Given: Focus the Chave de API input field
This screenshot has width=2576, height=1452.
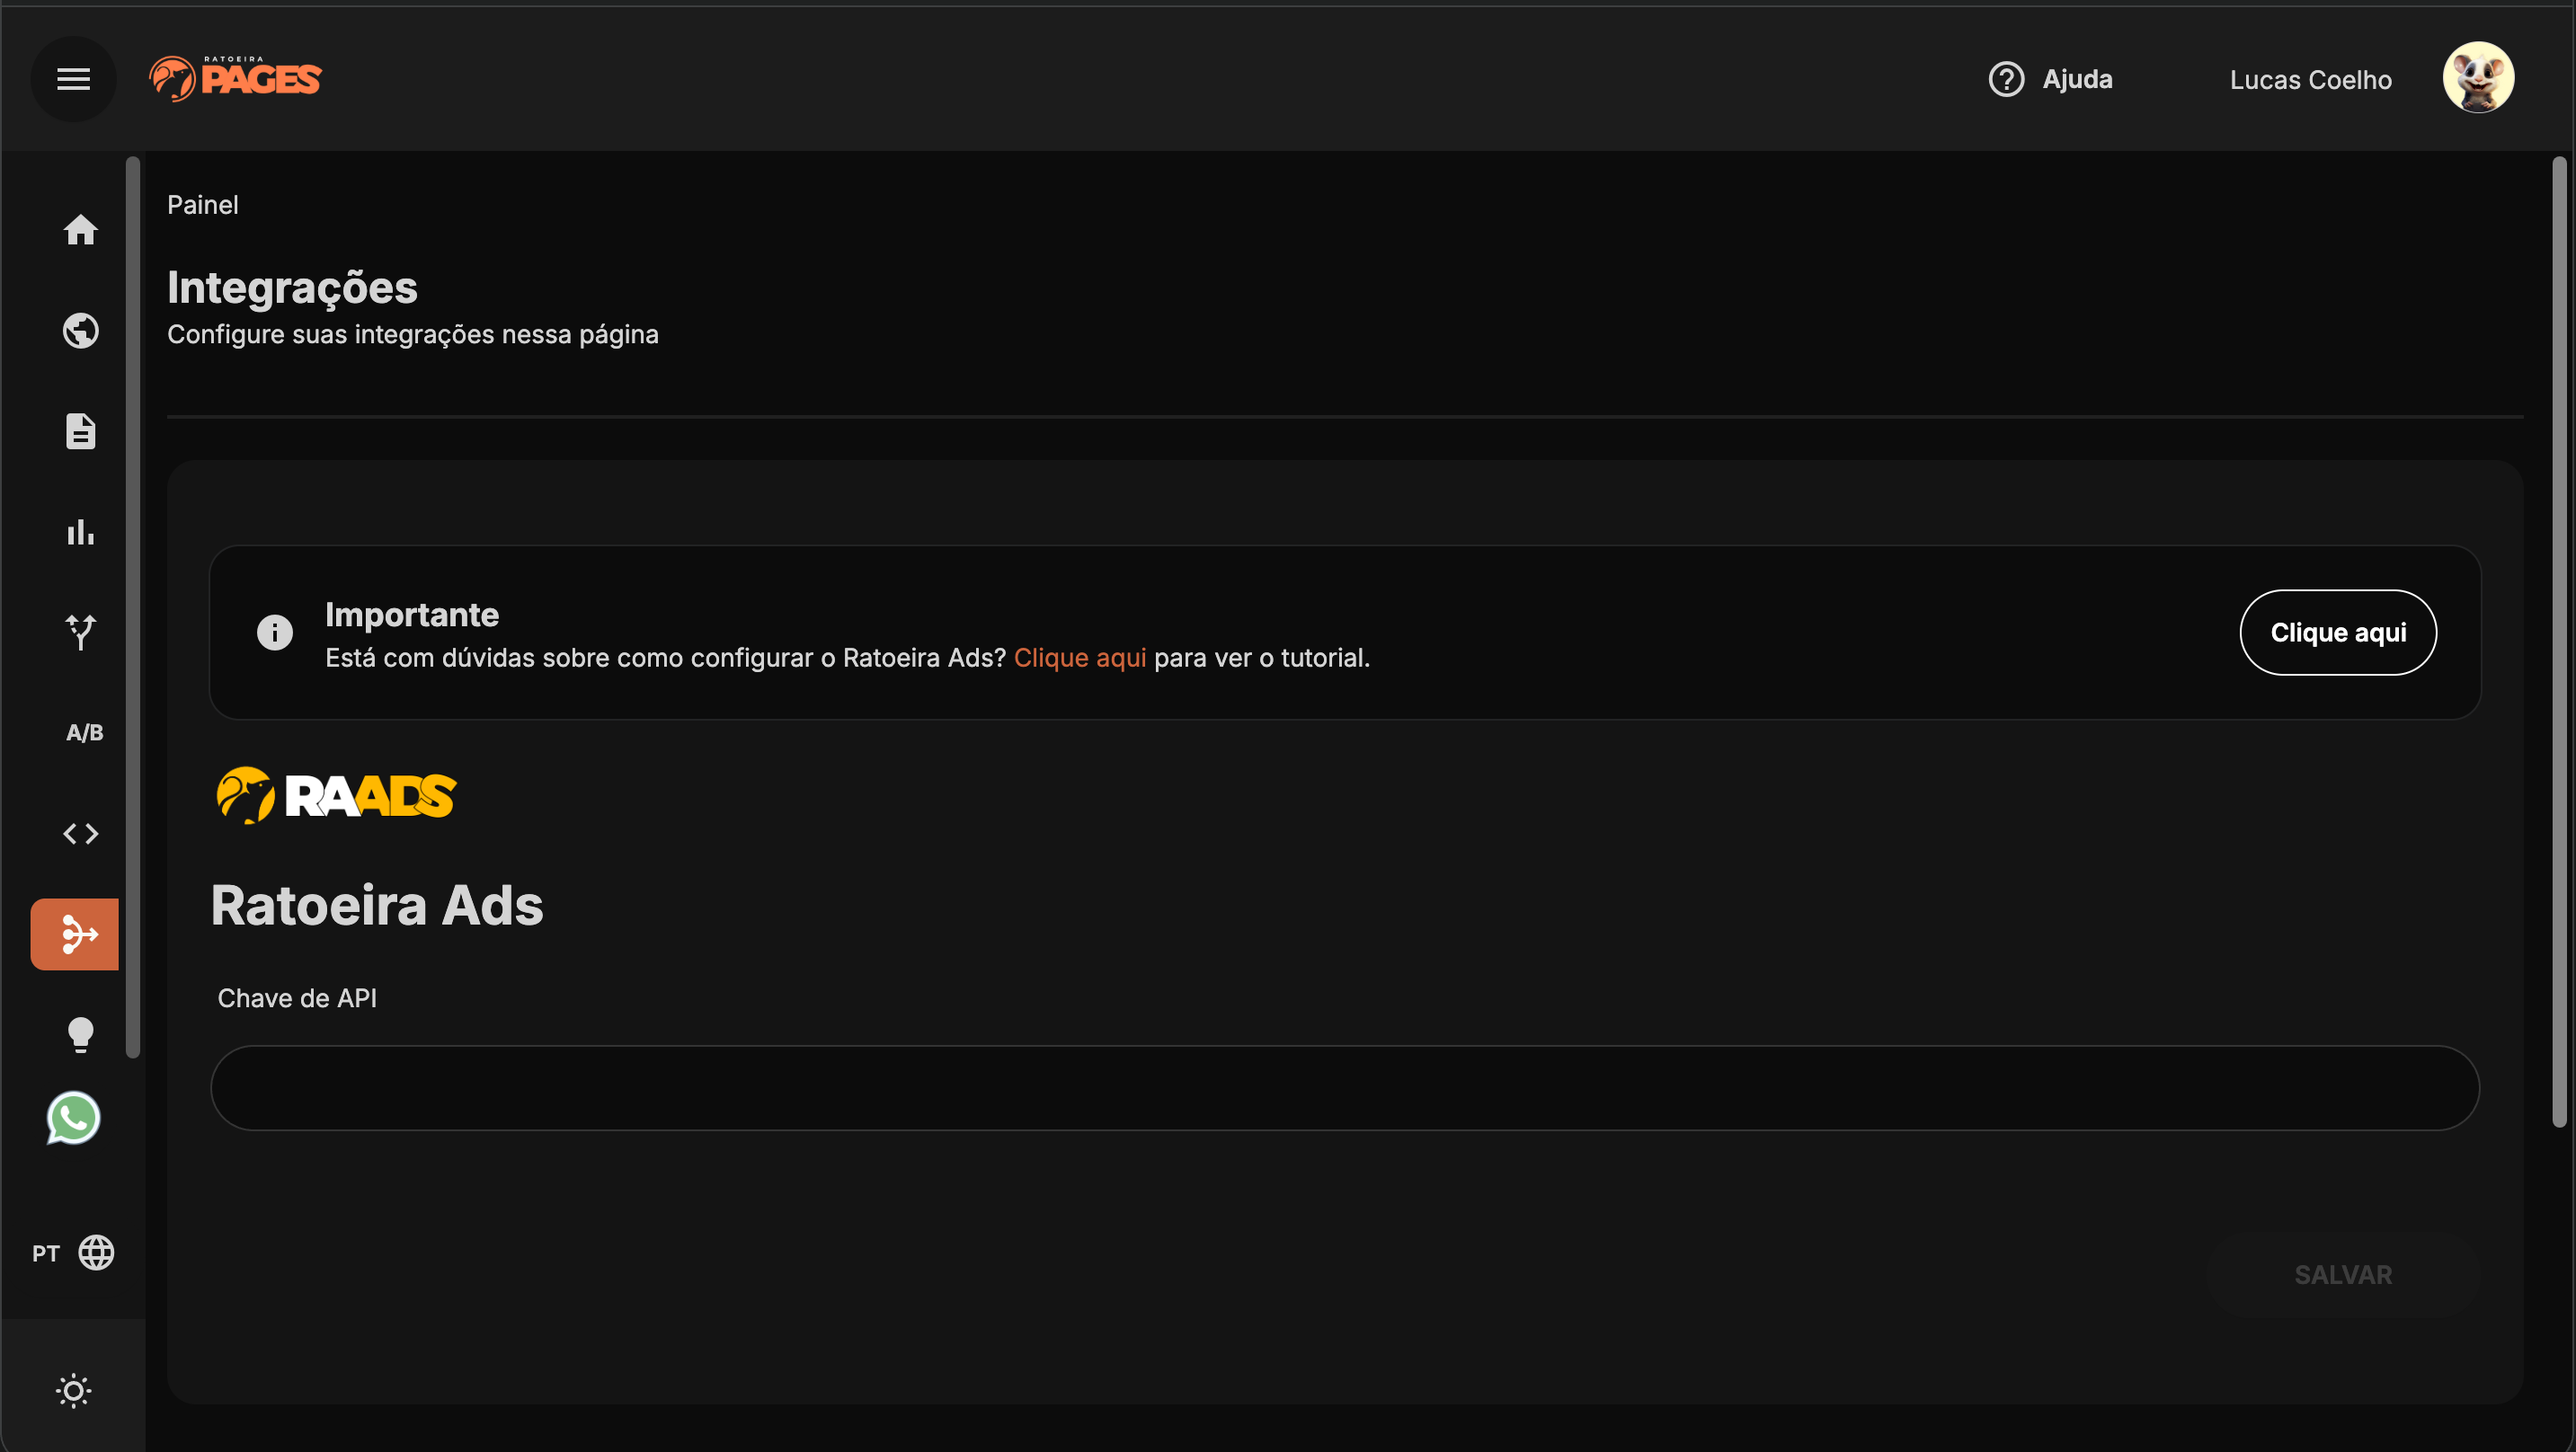Looking at the screenshot, I should click(1345, 1088).
